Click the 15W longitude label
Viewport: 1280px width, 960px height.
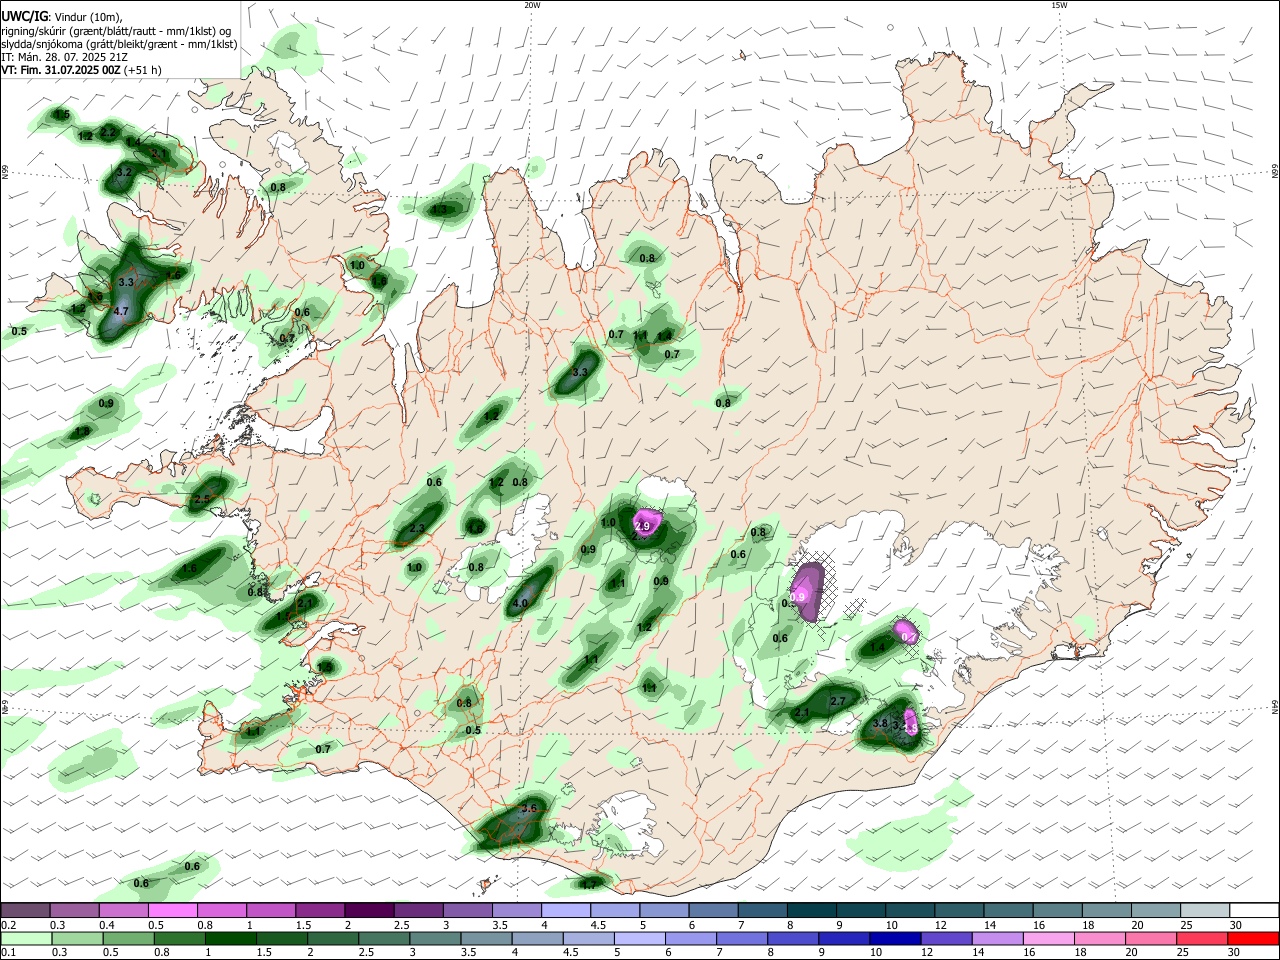[1059, 5]
